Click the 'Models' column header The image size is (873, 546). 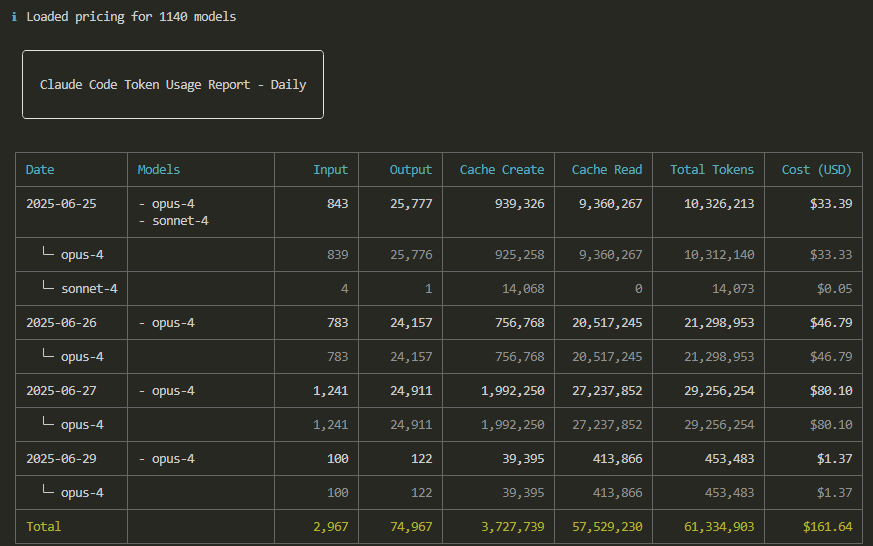coord(159,170)
